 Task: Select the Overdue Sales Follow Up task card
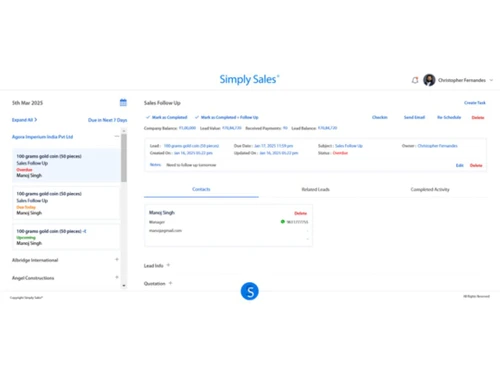(x=66, y=166)
